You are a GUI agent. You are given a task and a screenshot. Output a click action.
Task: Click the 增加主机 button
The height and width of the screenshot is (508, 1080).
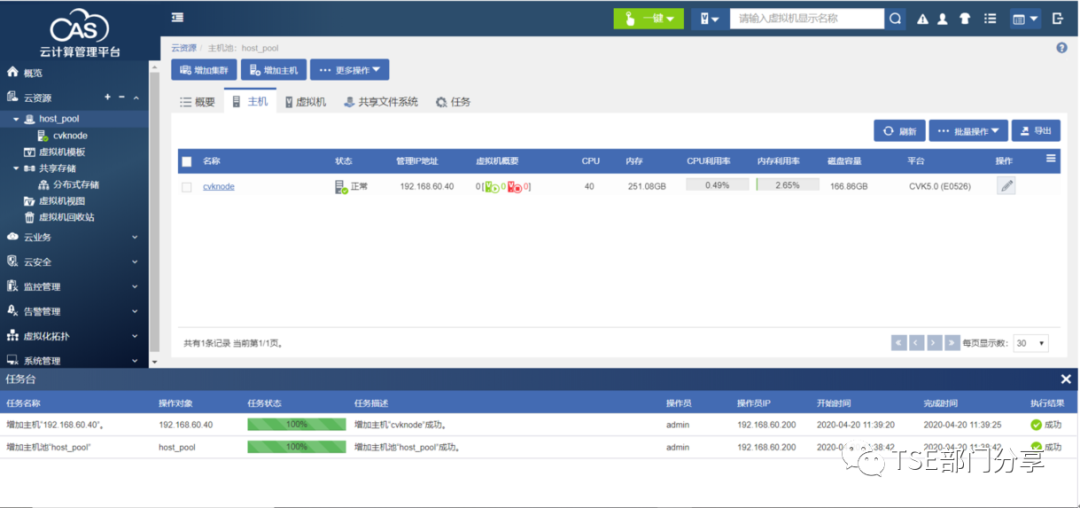[x=273, y=70]
